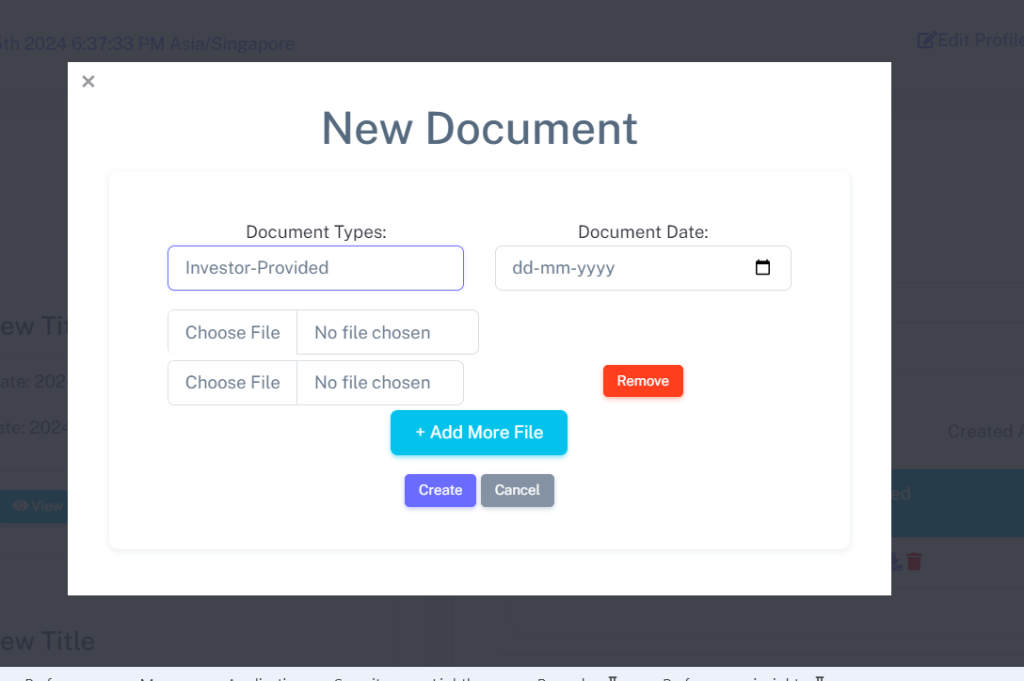Click the first 'No file chosen' text

coord(372,332)
